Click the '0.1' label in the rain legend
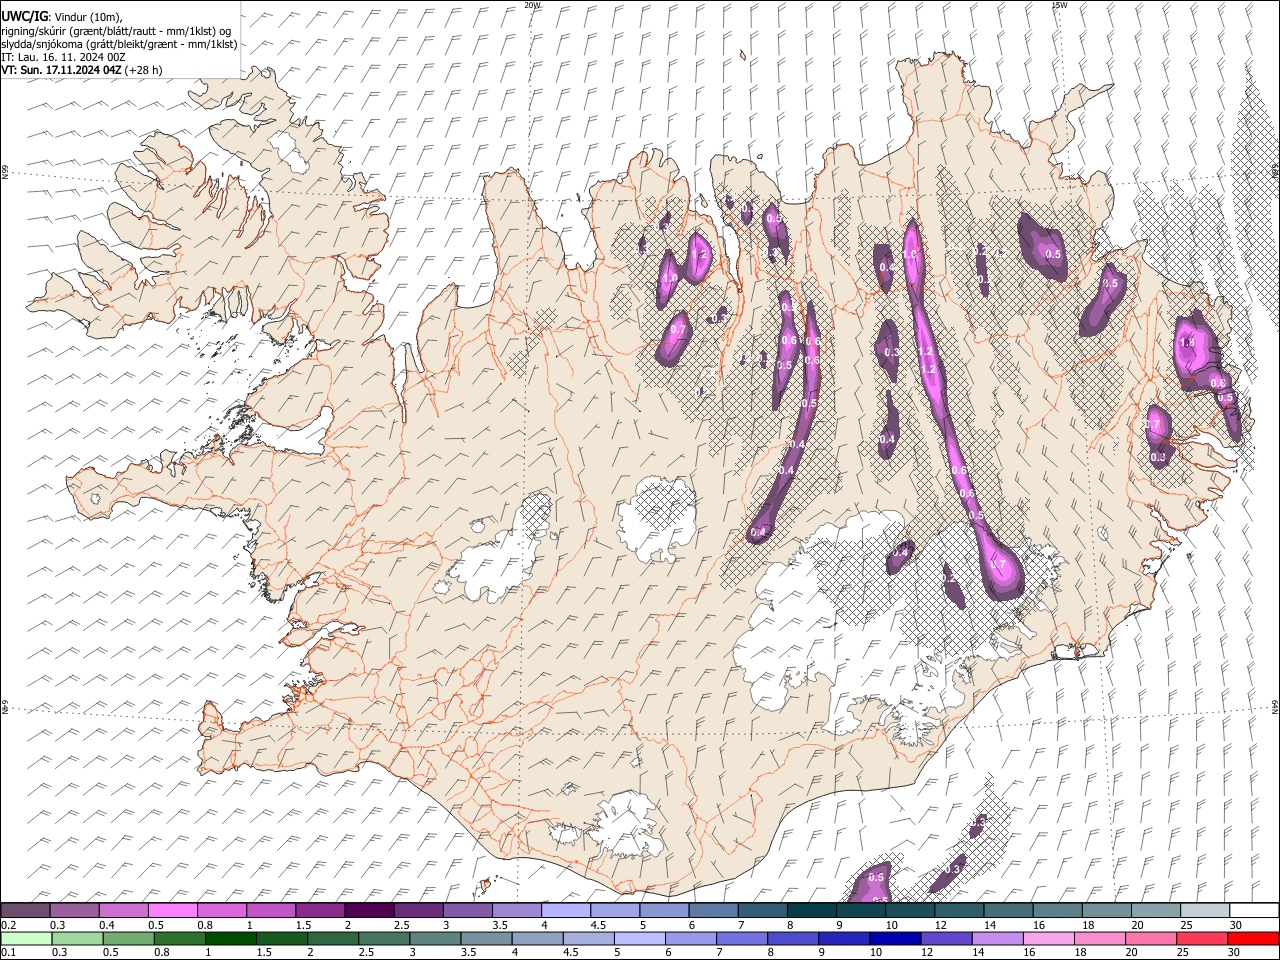 8,952
